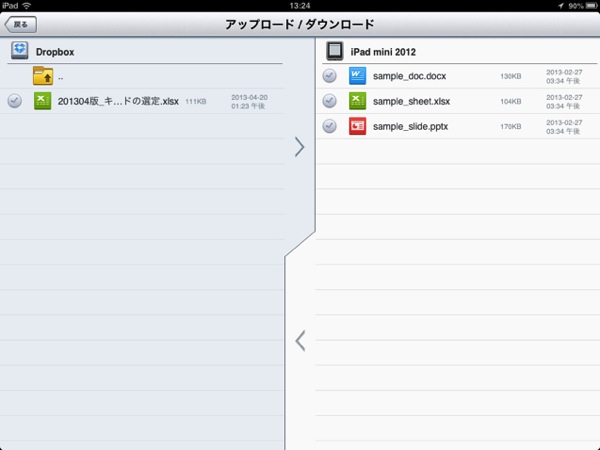Click left chevron to upload to Dropbox
This screenshot has height=450, width=600.
[300, 341]
